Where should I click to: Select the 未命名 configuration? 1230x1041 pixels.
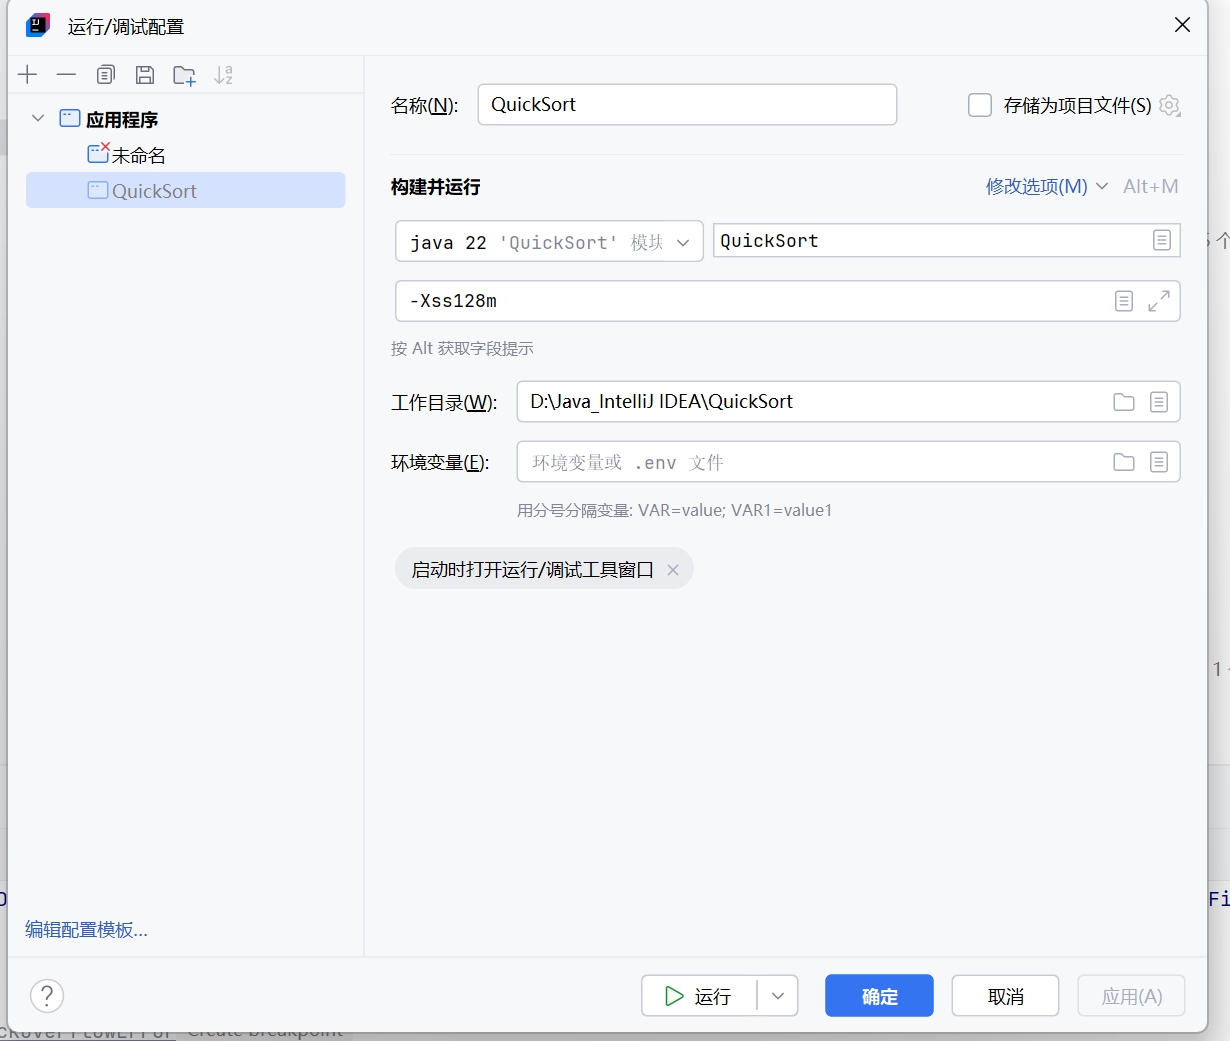tap(185, 155)
